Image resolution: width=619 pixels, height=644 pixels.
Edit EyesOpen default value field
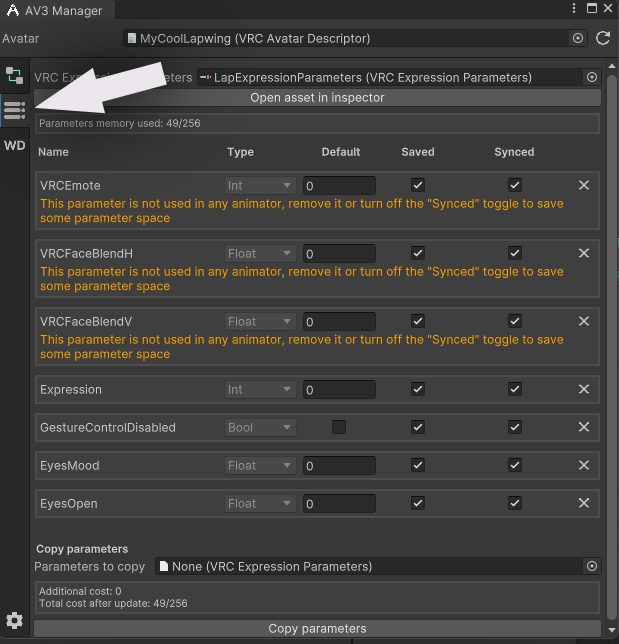(x=339, y=504)
